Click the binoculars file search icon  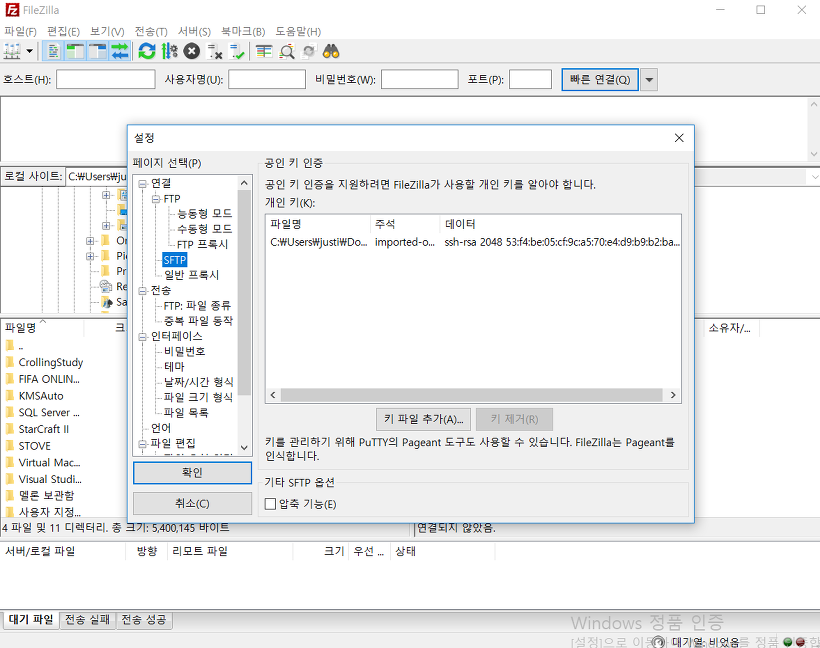coord(331,51)
